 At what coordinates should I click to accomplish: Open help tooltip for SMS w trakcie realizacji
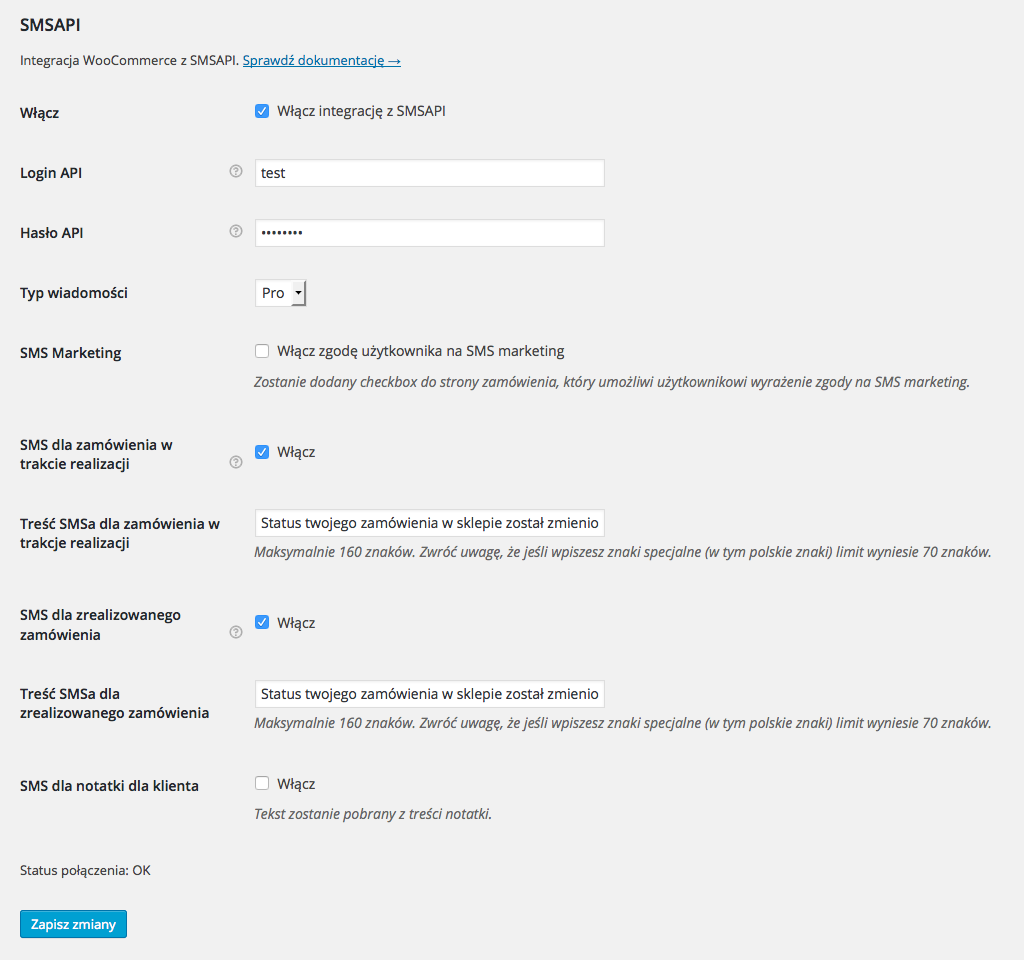pos(236,462)
